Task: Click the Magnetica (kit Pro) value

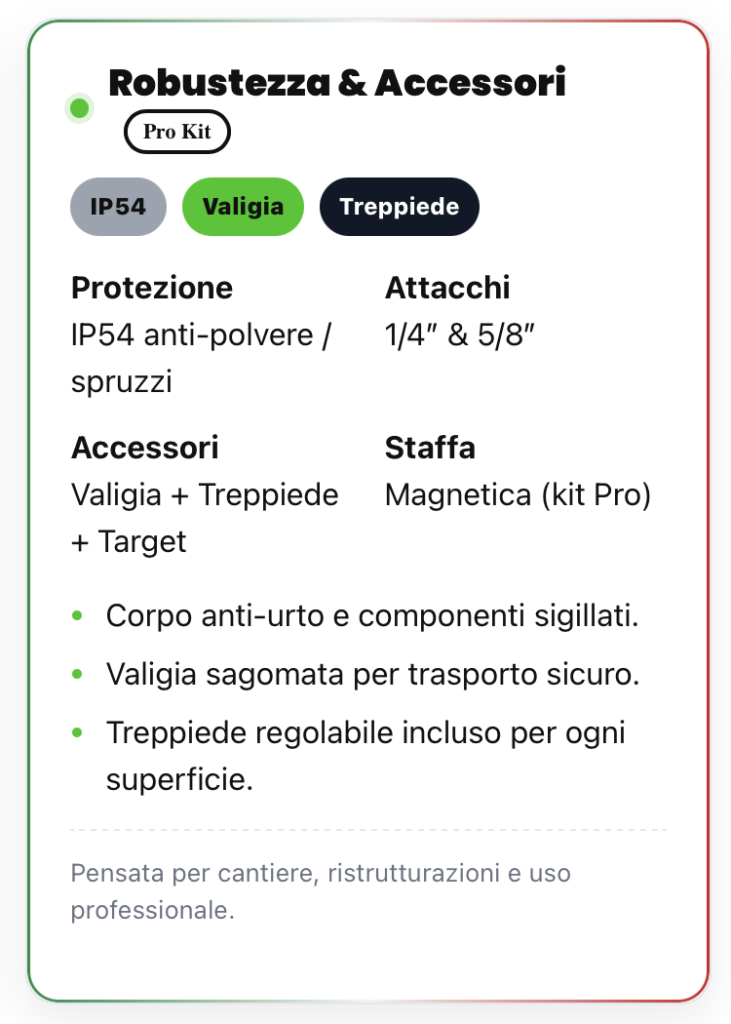Action: [x=518, y=495]
